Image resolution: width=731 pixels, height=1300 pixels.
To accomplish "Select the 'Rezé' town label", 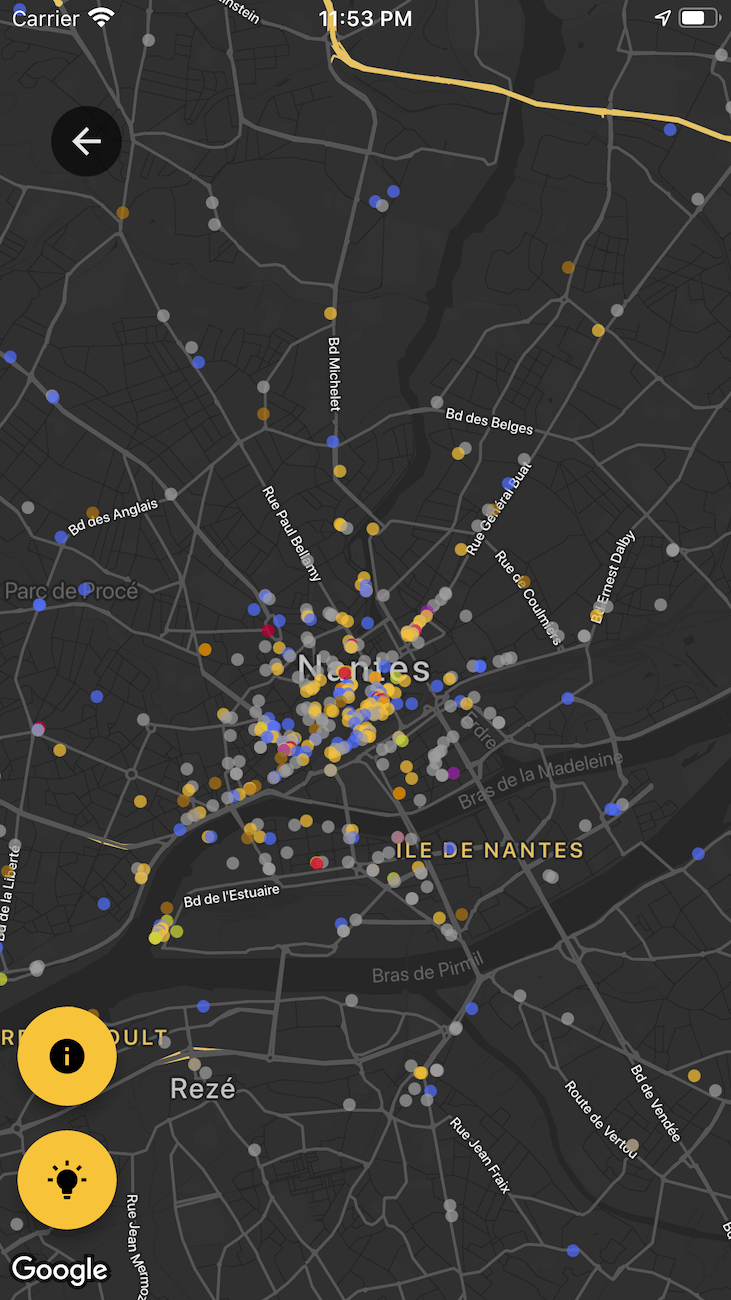I will (203, 1088).
